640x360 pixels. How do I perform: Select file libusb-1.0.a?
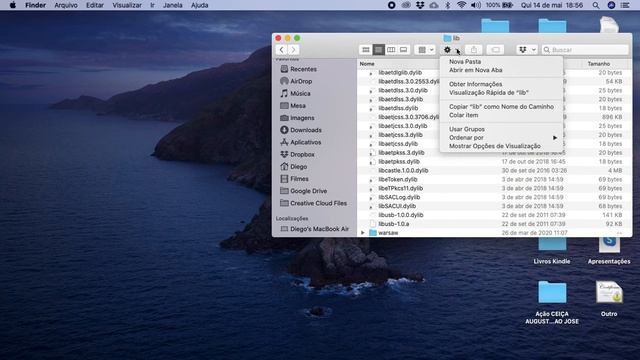point(393,224)
